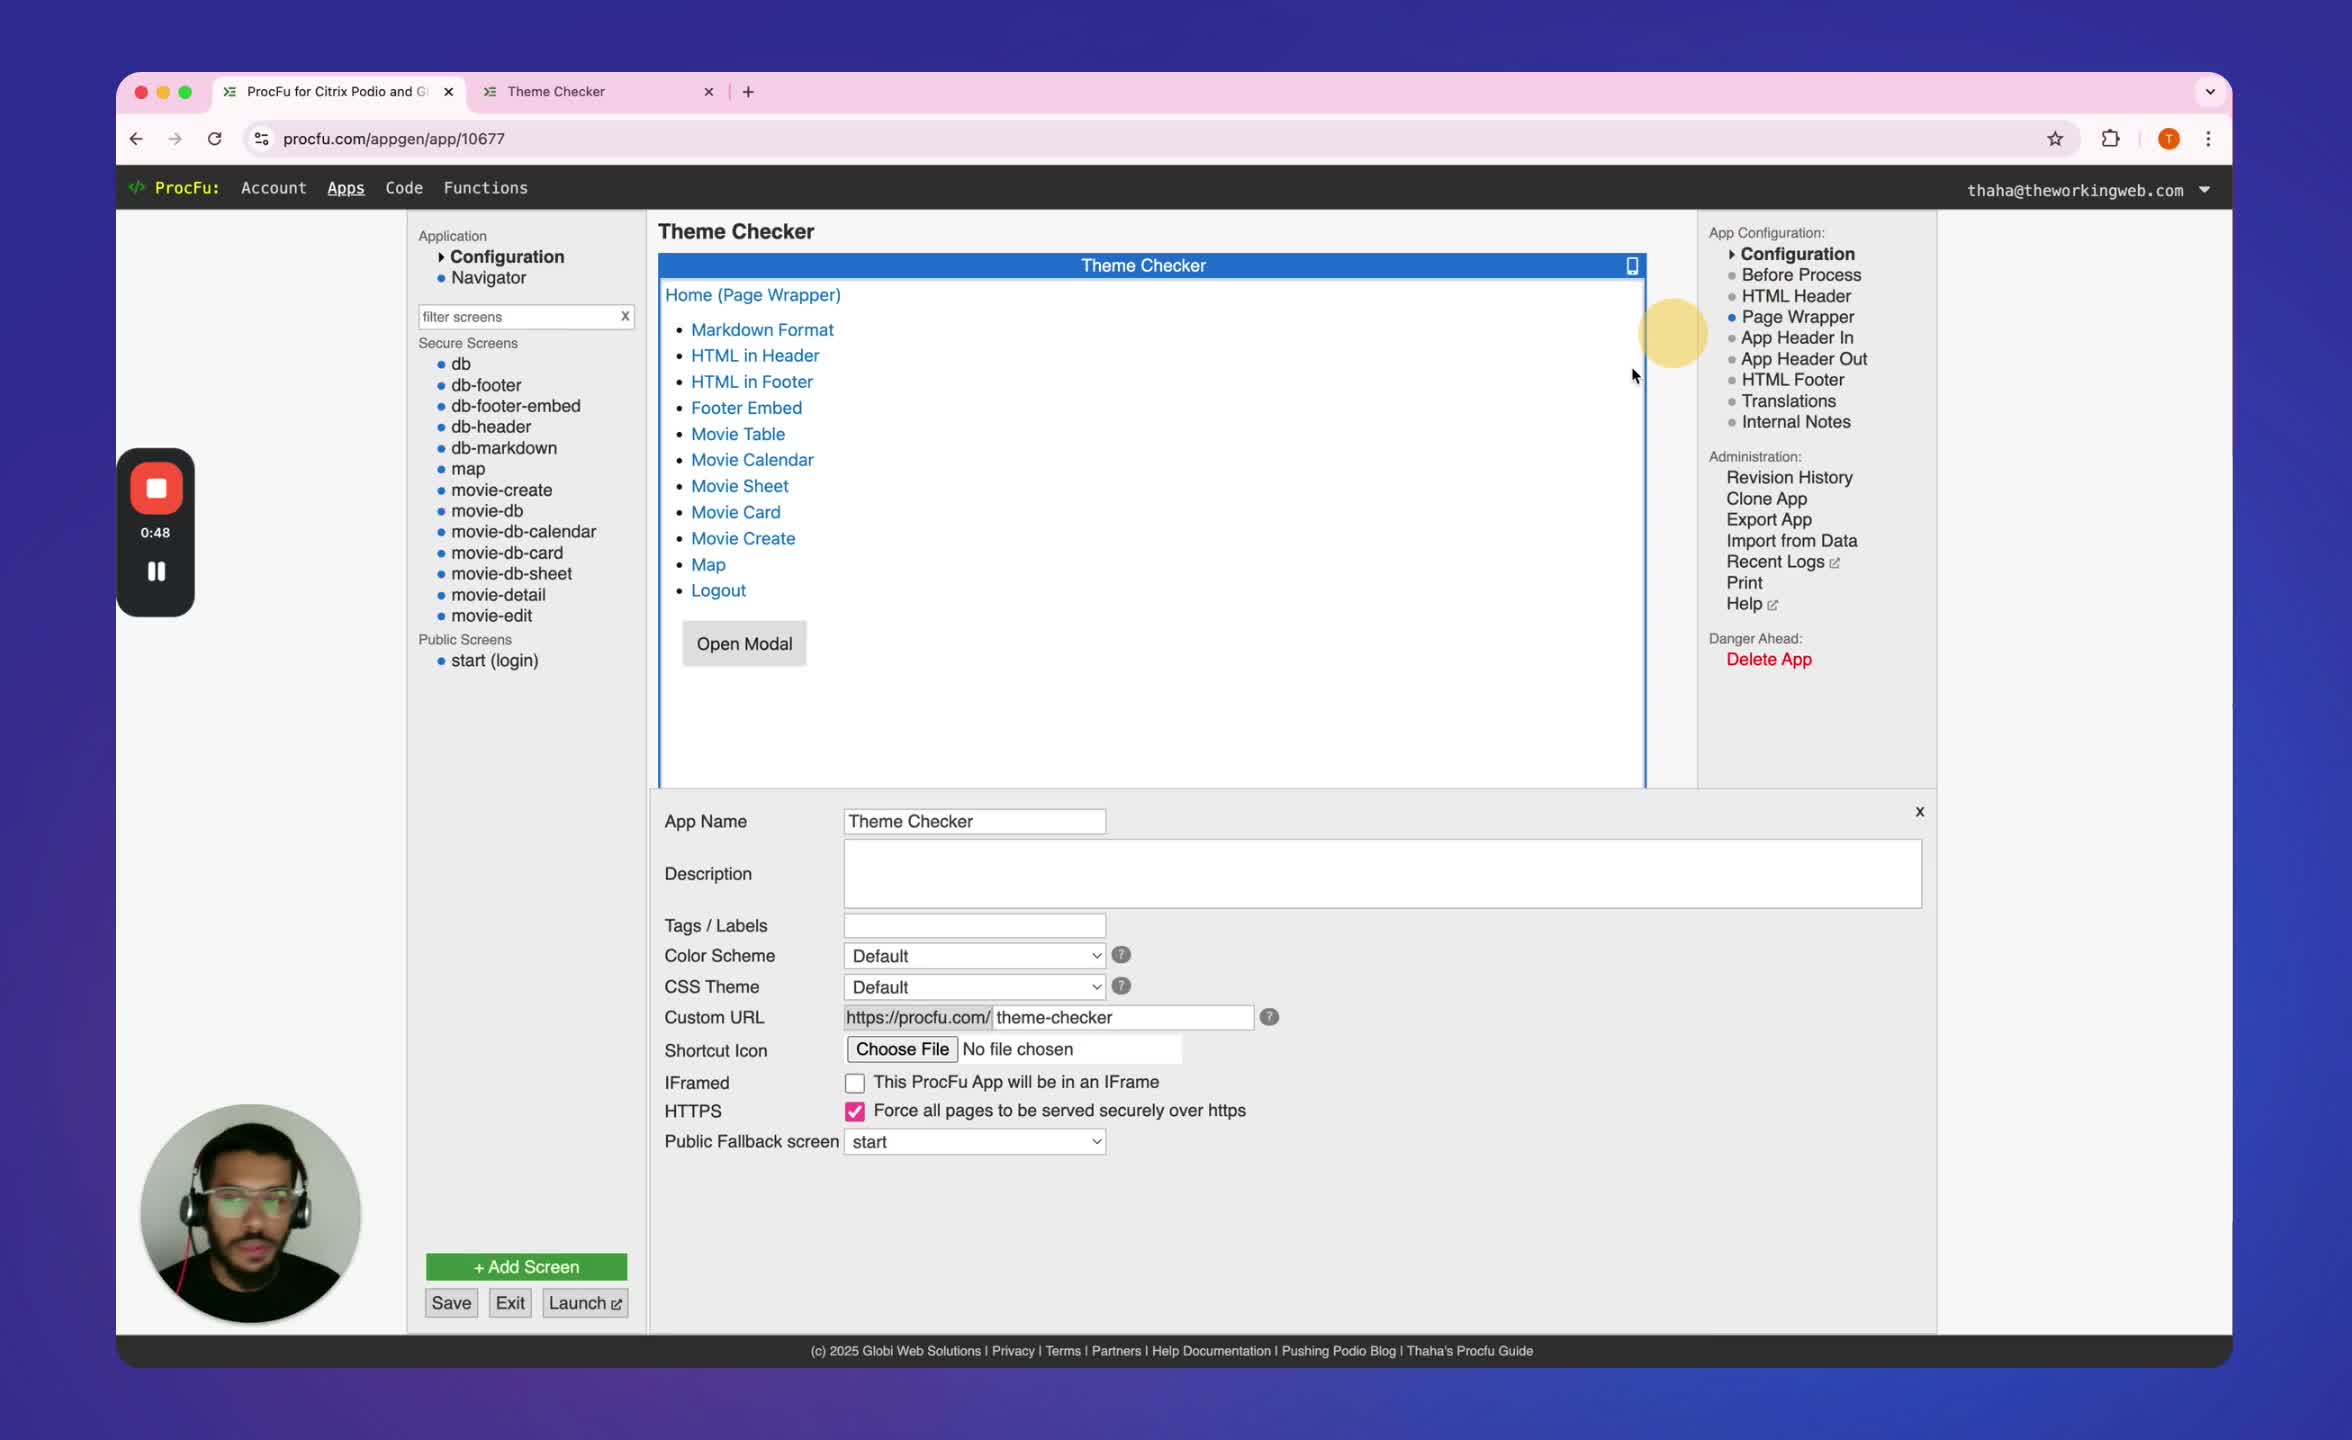The width and height of the screenshot is (2352, 1440).
Task: Click Choose File for Shortcut Icon
Action: click(902, 1049)
